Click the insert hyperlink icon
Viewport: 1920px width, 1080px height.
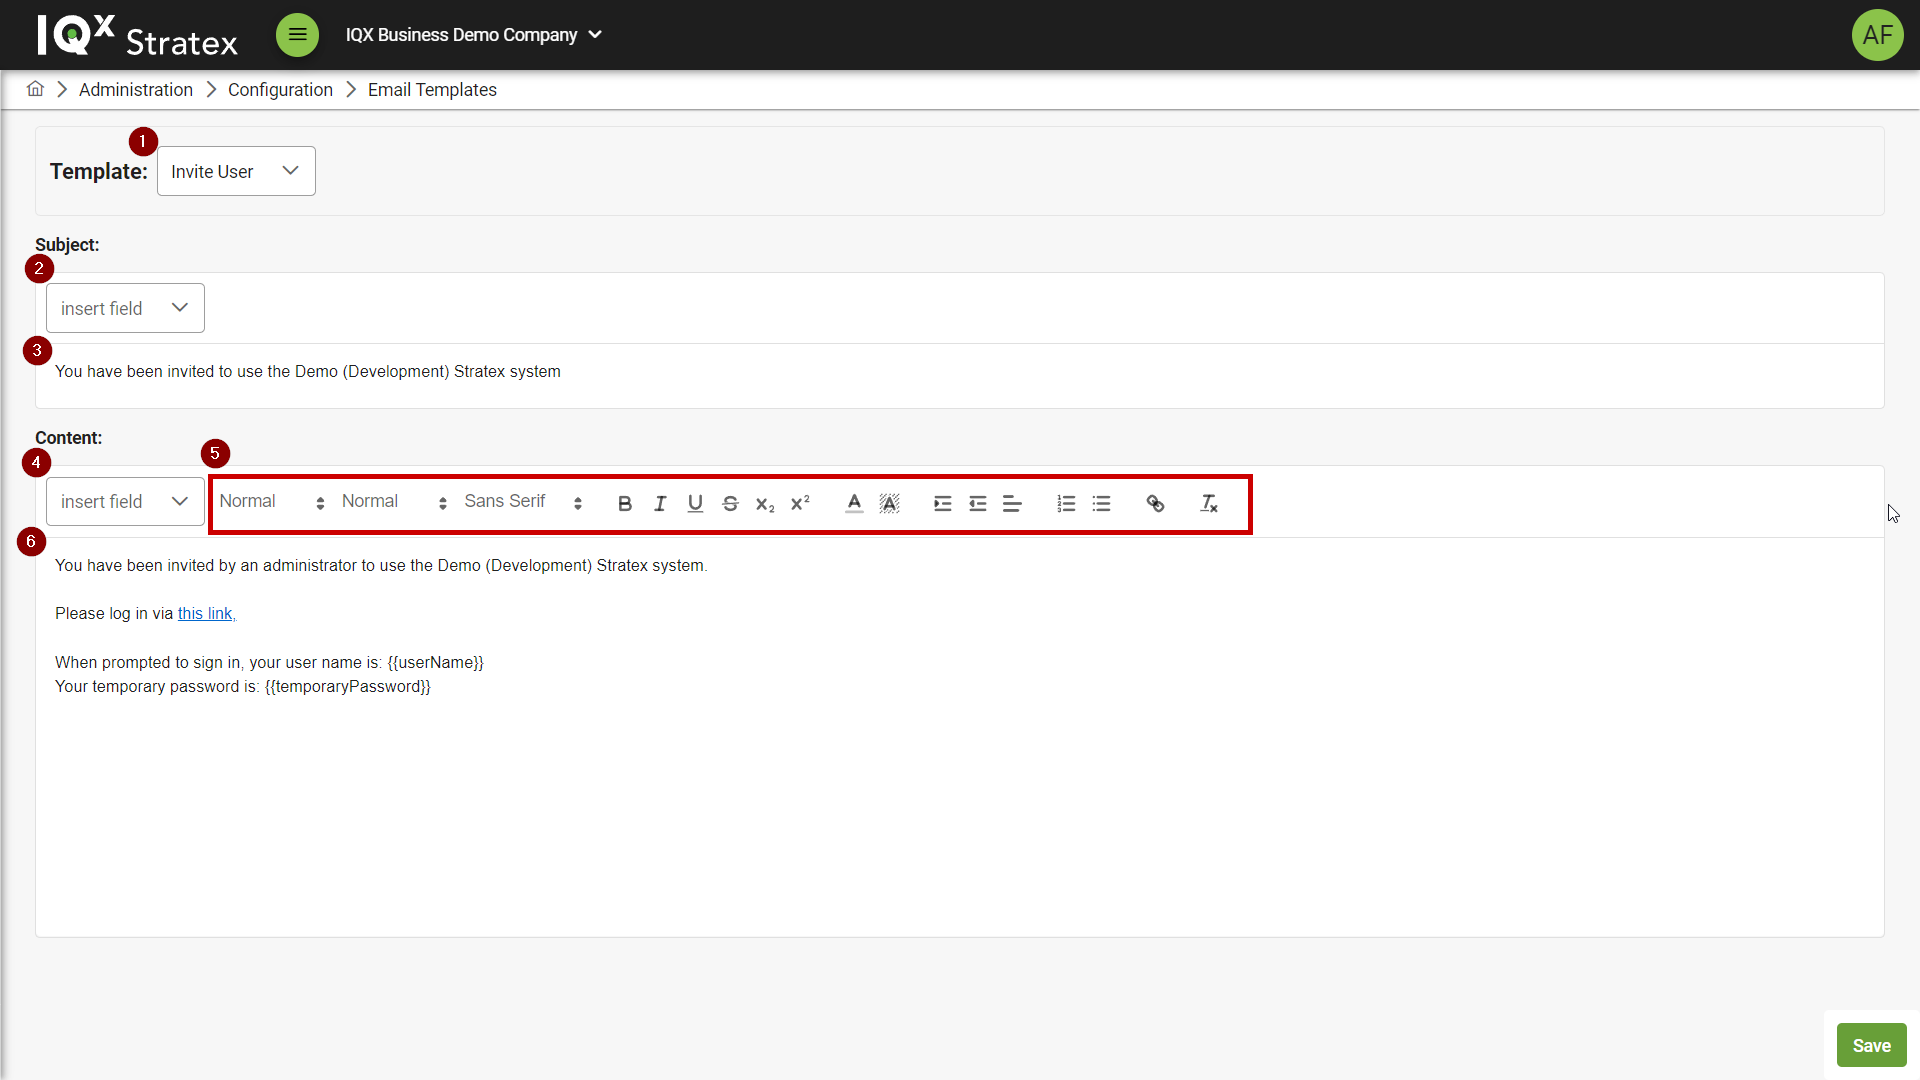click(1155, 504)
